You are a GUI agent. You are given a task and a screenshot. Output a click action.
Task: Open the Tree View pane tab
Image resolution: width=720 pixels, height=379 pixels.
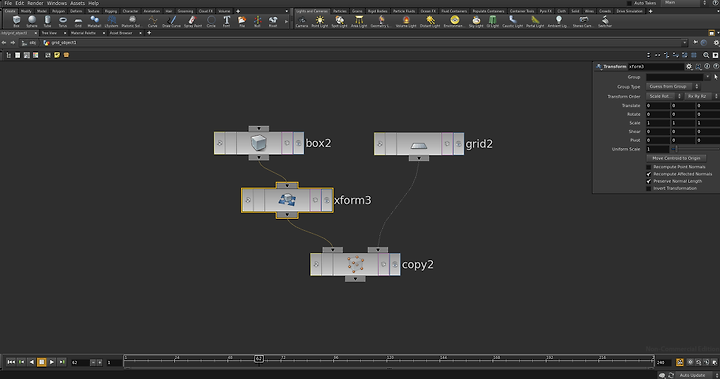[49, 33]
